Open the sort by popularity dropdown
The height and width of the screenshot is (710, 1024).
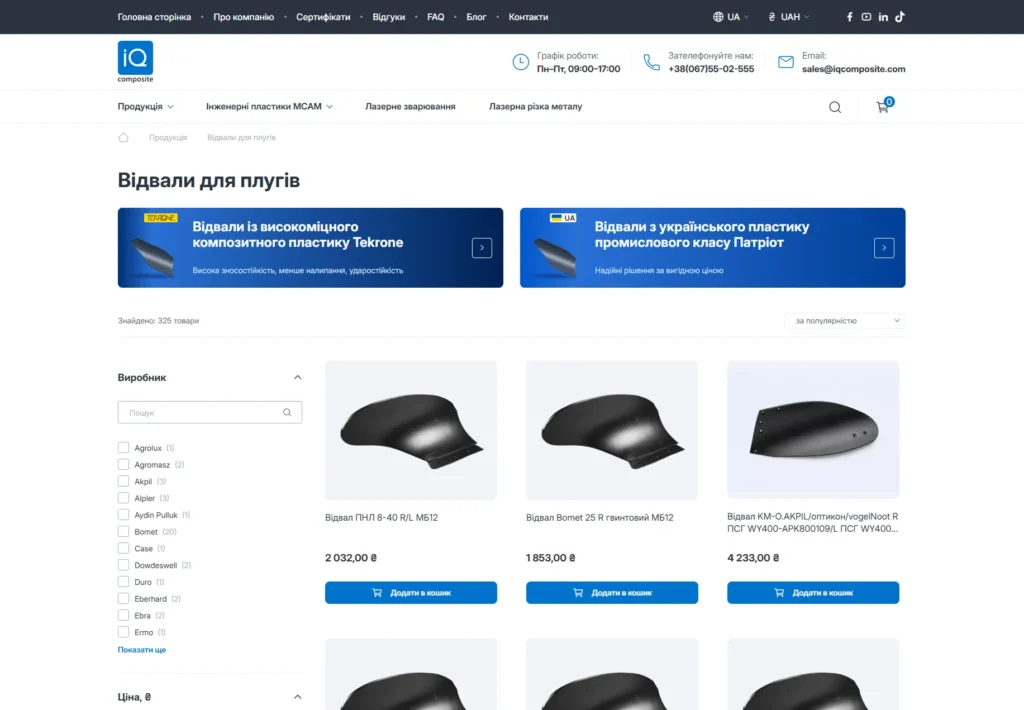845,321
